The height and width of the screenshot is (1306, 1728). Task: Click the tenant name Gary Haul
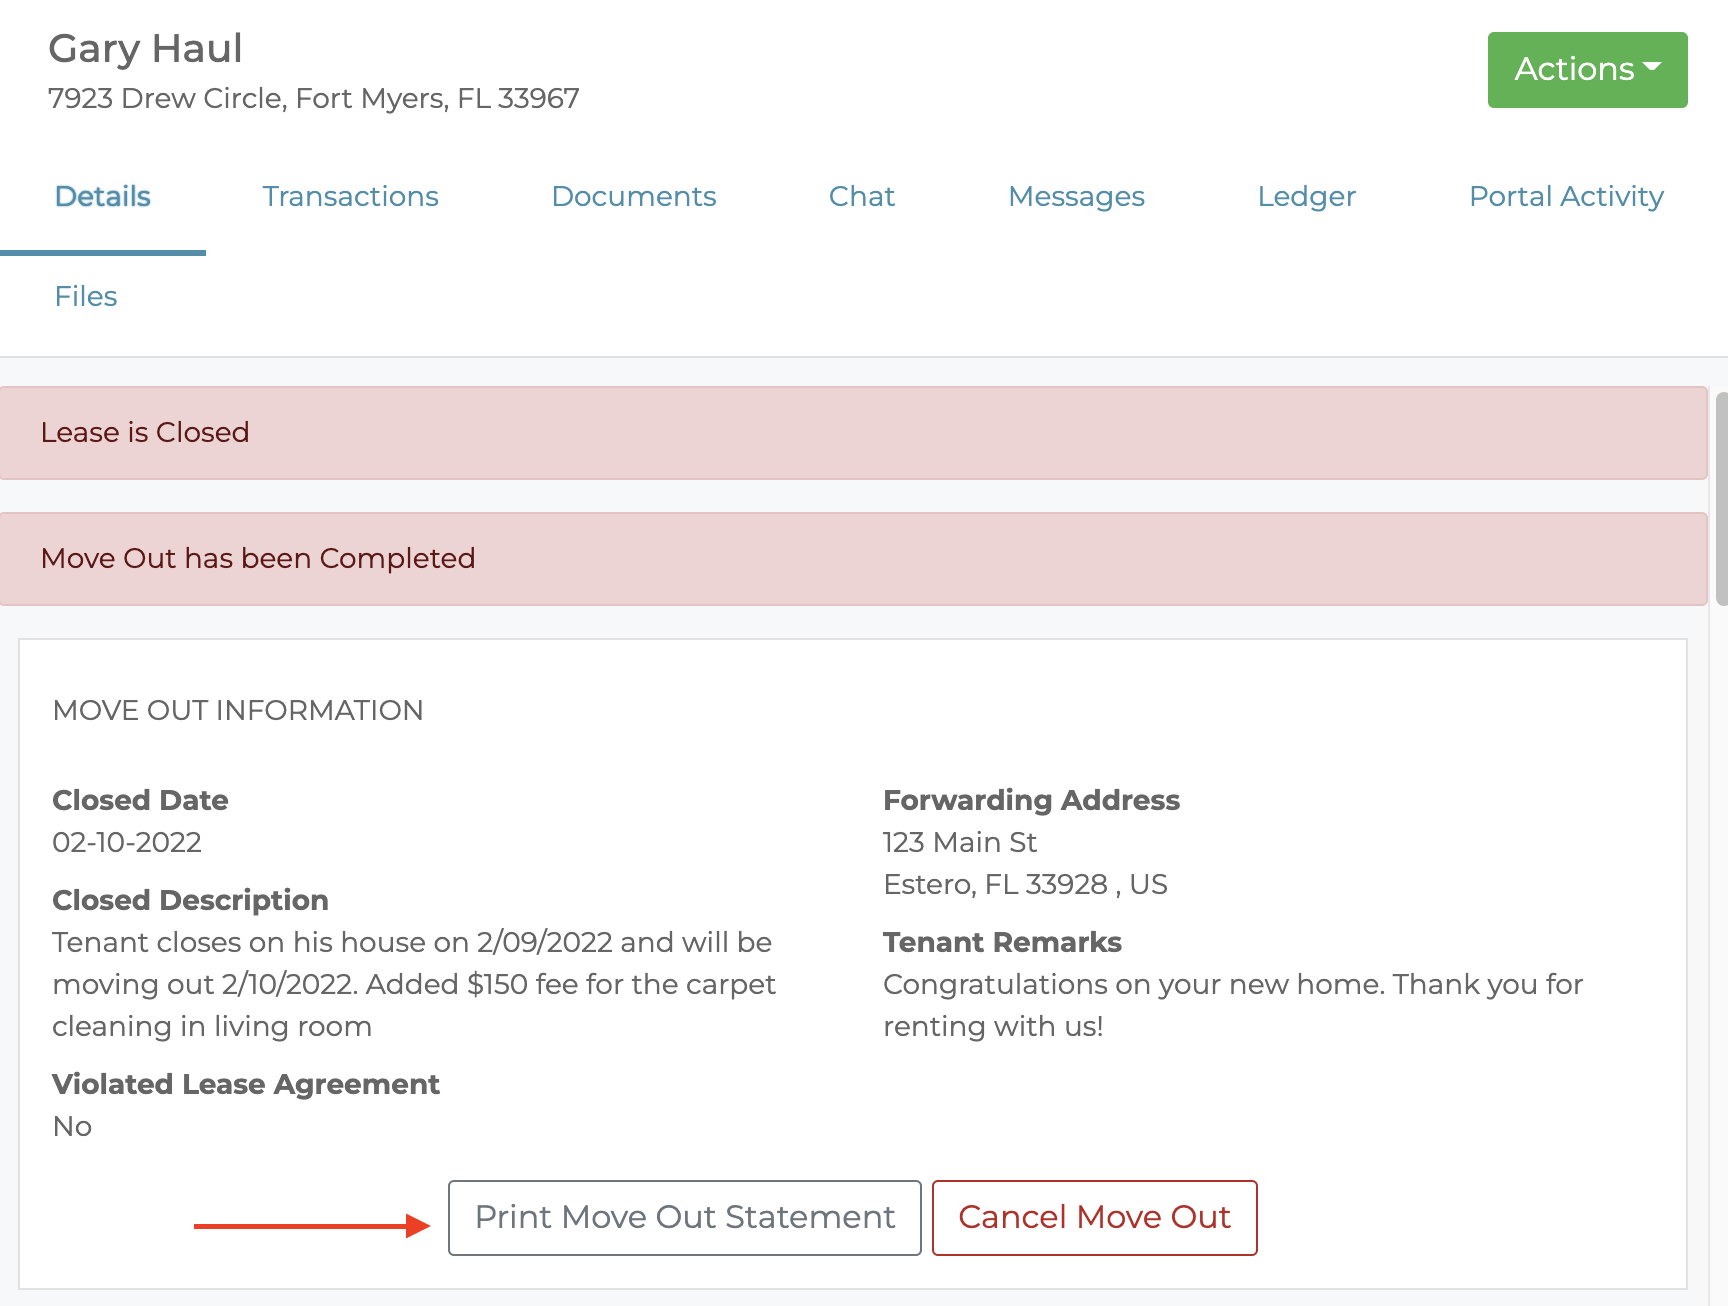coord(146,49)
